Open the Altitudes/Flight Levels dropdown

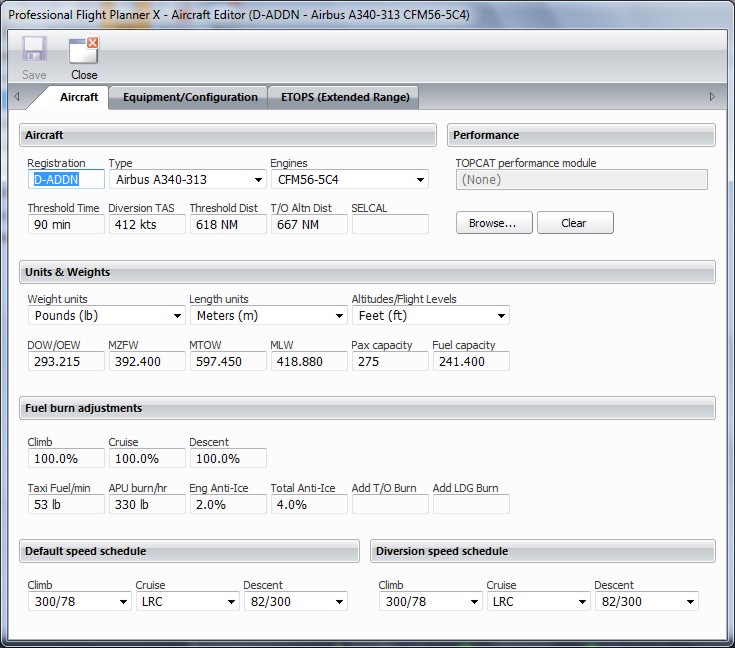[431, 316]
